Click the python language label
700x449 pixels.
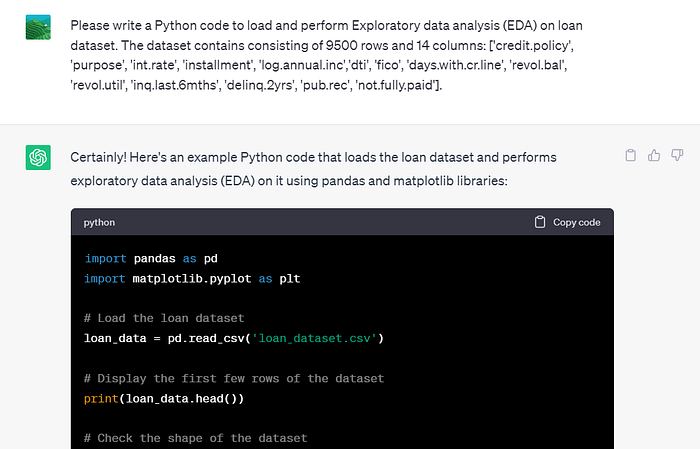coord(99,222)
